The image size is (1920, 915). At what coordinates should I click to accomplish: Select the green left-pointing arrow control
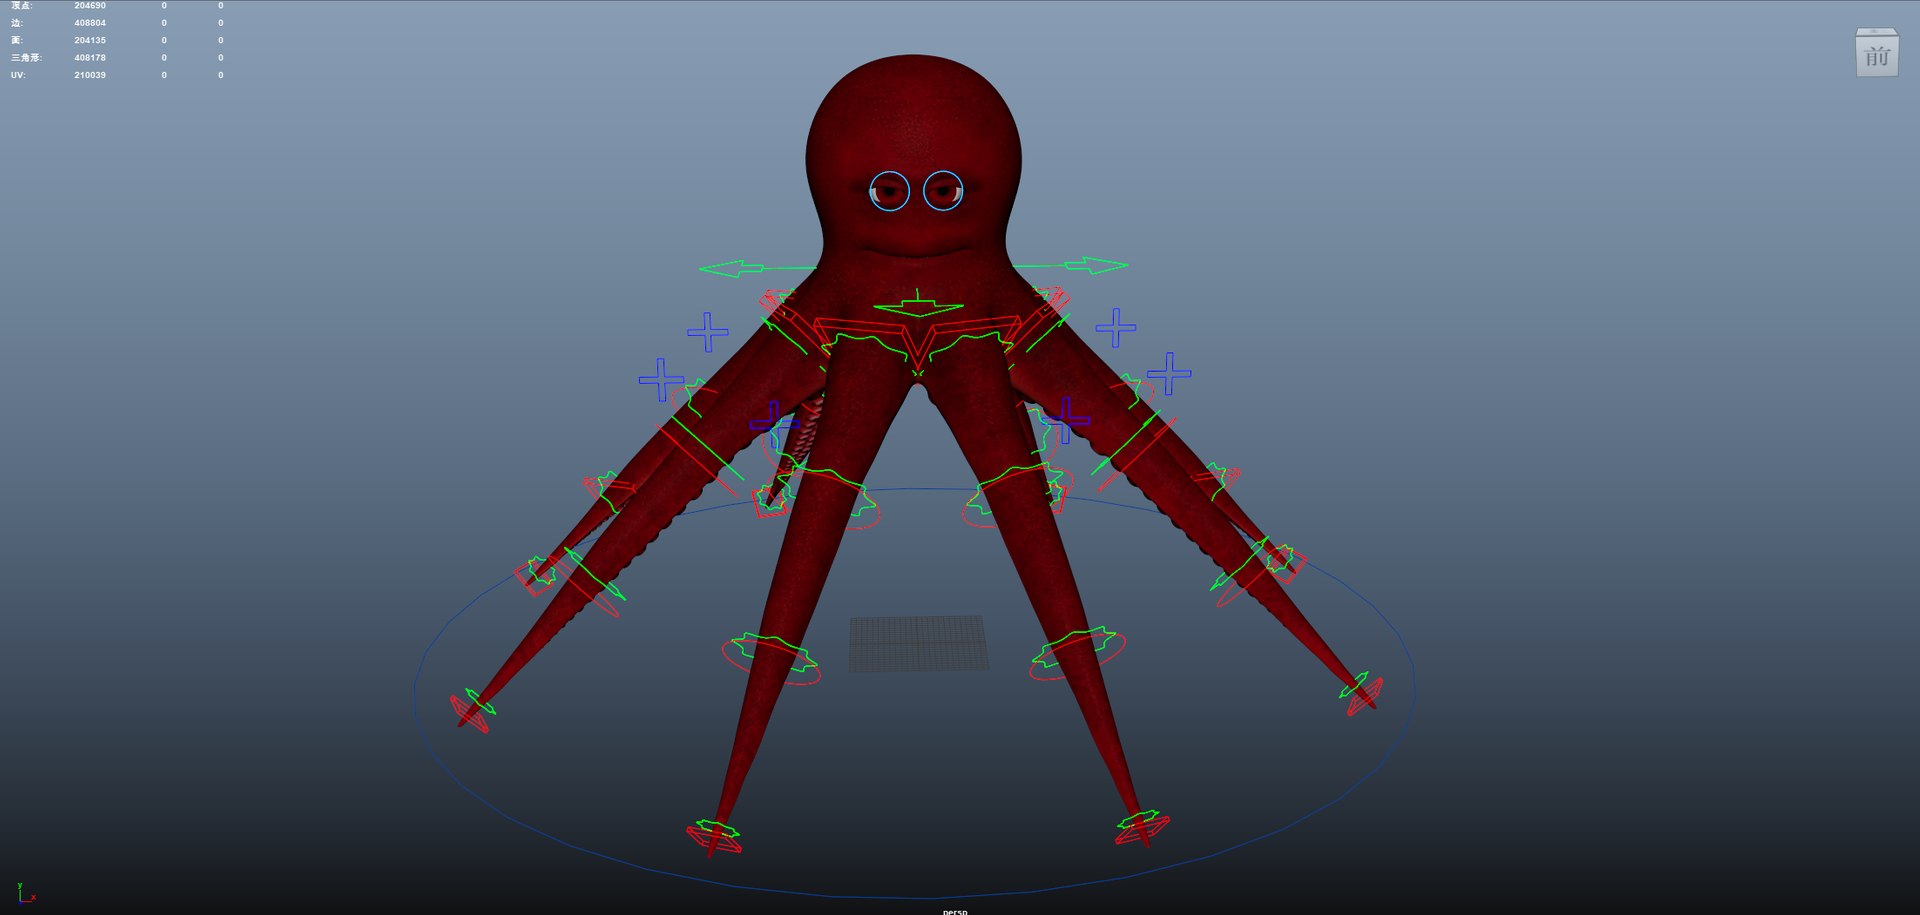756,268
